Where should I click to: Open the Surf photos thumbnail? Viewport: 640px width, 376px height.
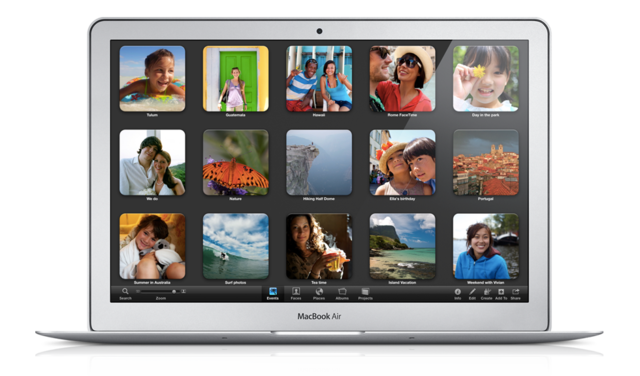click(236, 246)
